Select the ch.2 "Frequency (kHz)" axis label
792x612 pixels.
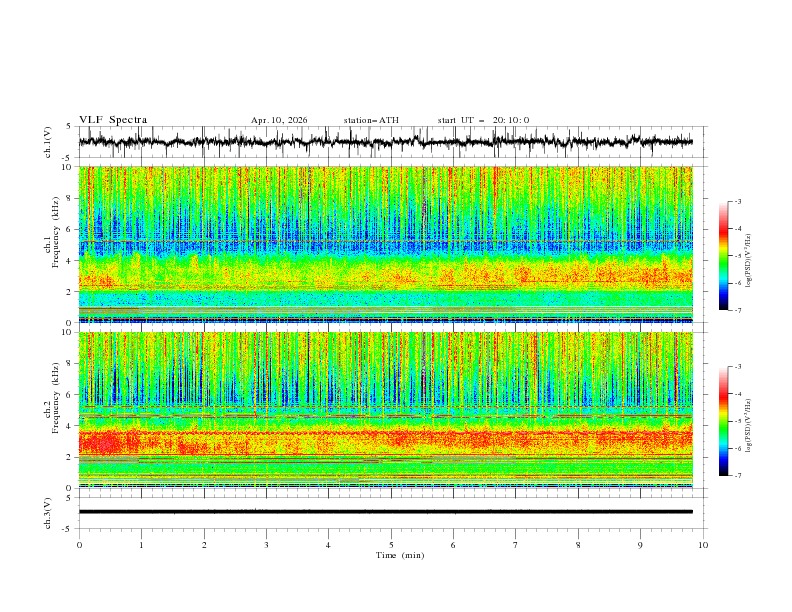click(56, 396)
